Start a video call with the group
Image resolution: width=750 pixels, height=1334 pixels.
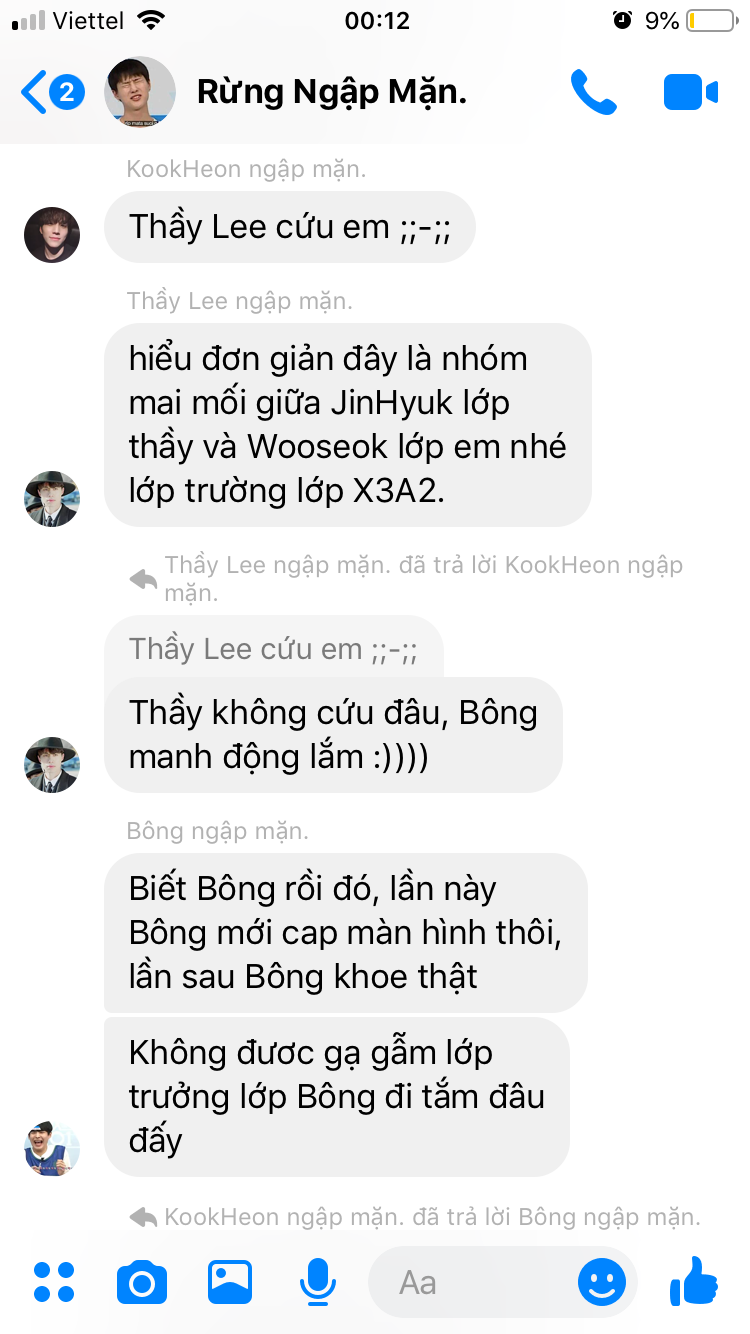[691, 93]
